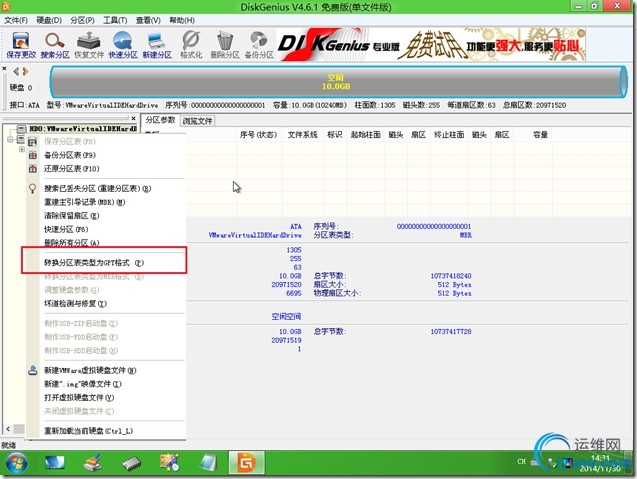This screenshot has width=637, height=479.
Task: Click the picture tool taskbar icon
Action: [x=169, y=463]
